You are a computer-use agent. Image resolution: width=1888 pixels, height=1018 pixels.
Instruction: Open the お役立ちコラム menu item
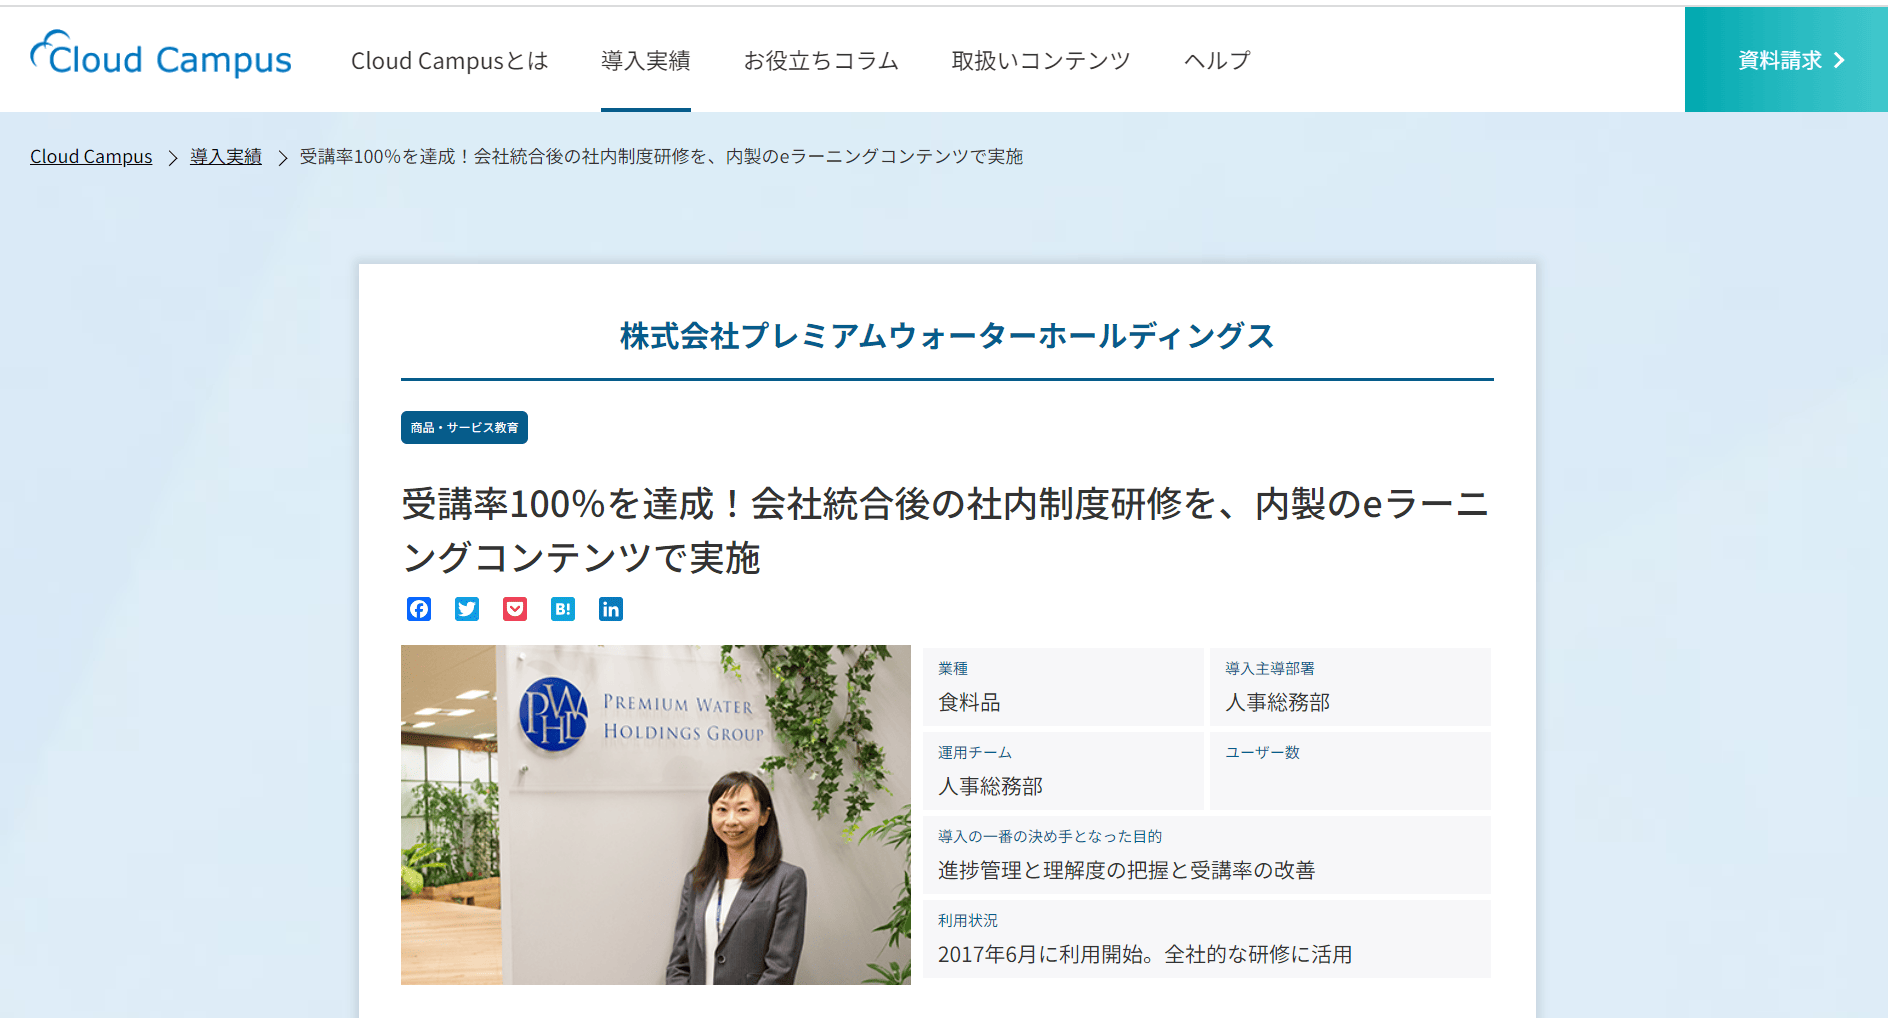point(821,61)
